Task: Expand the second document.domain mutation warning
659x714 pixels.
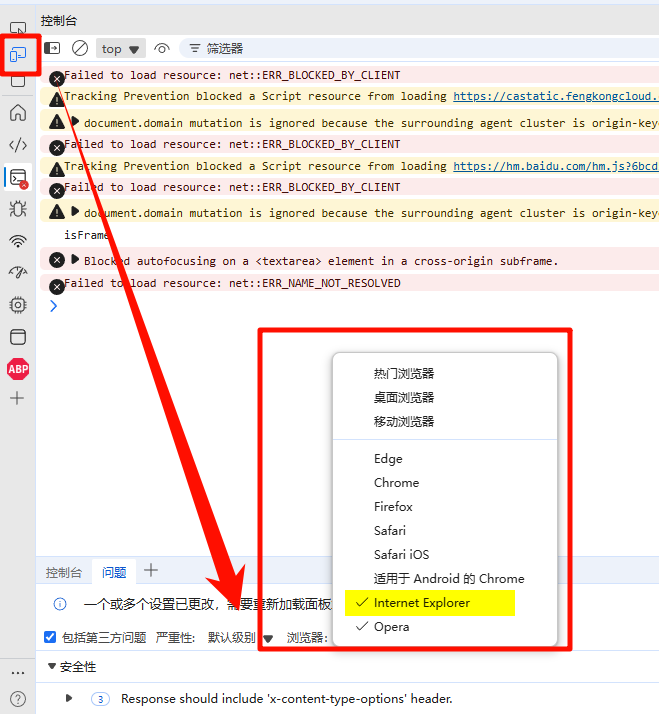Action: (x=75, y=212)
